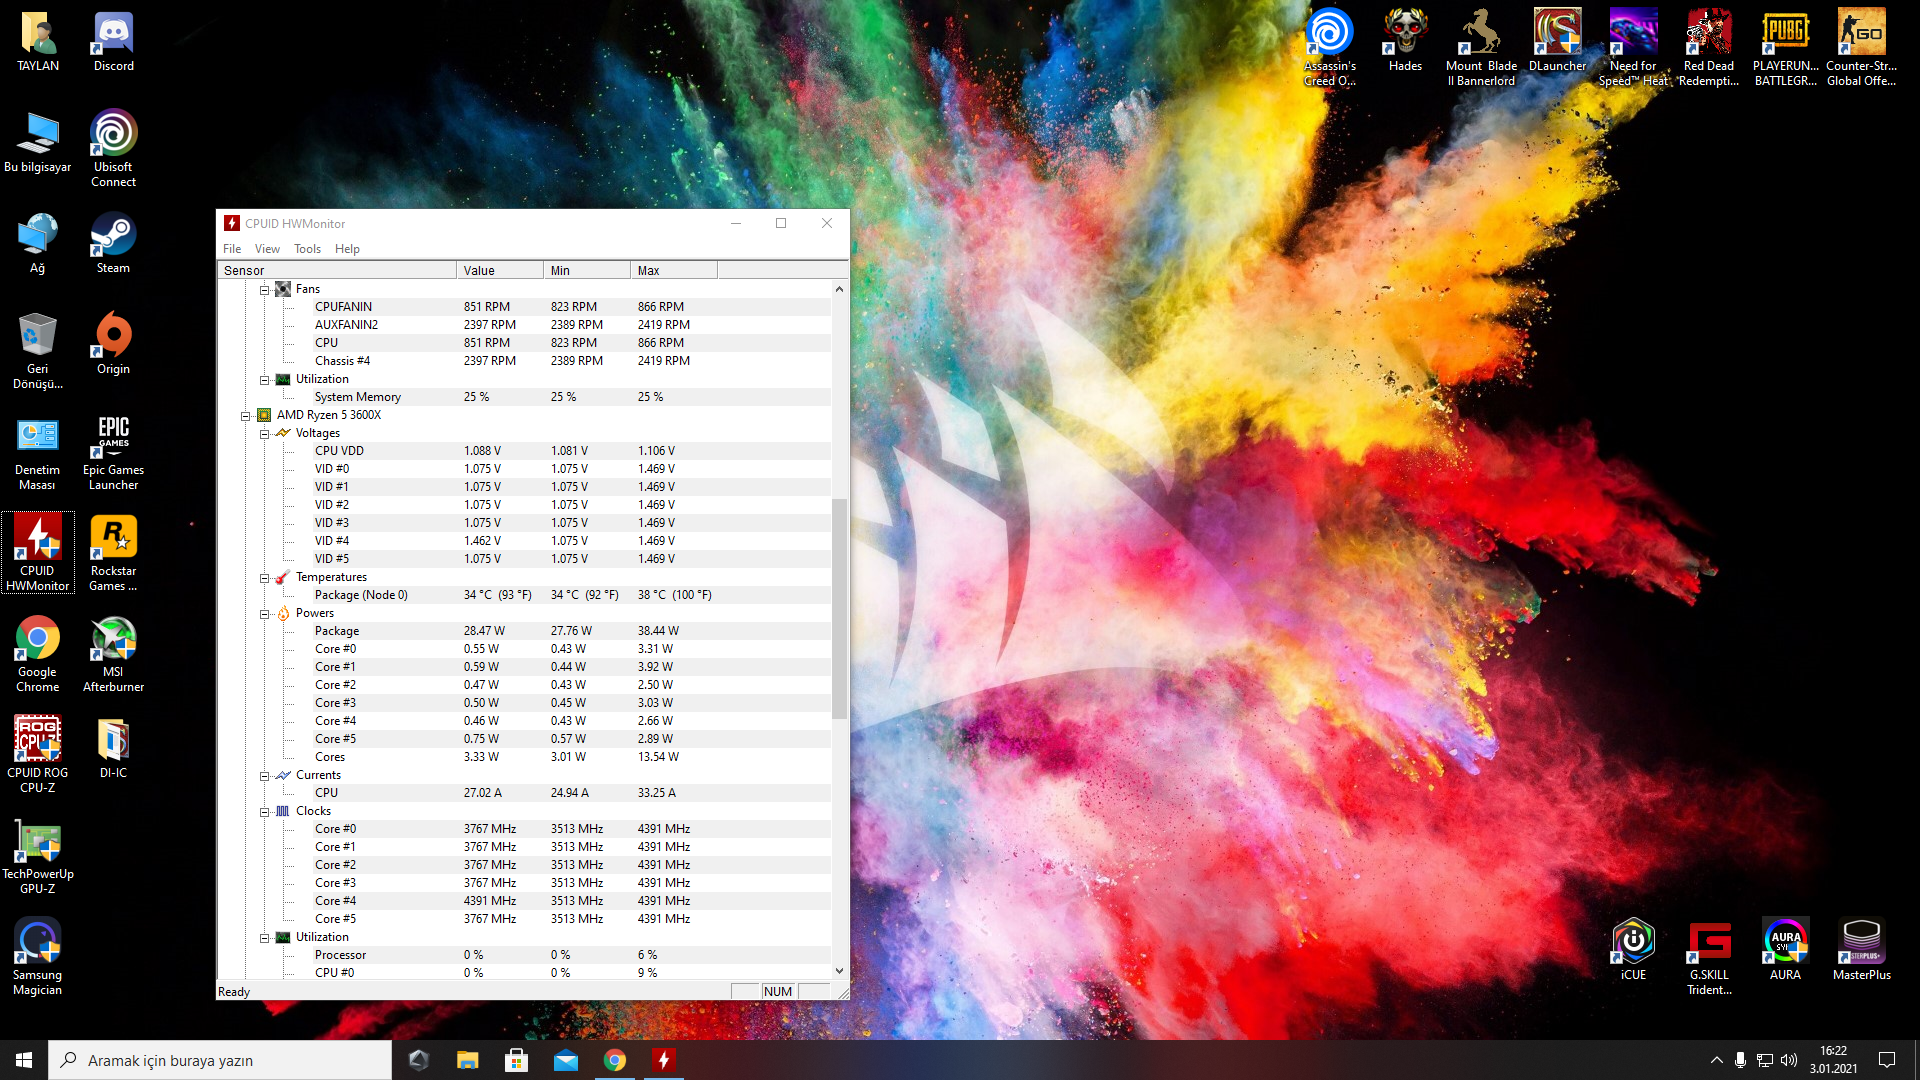Image resolution: width=1920 pixels, height=1080 pixels.
Task: Click the Min column header
Action: point(587,270)
